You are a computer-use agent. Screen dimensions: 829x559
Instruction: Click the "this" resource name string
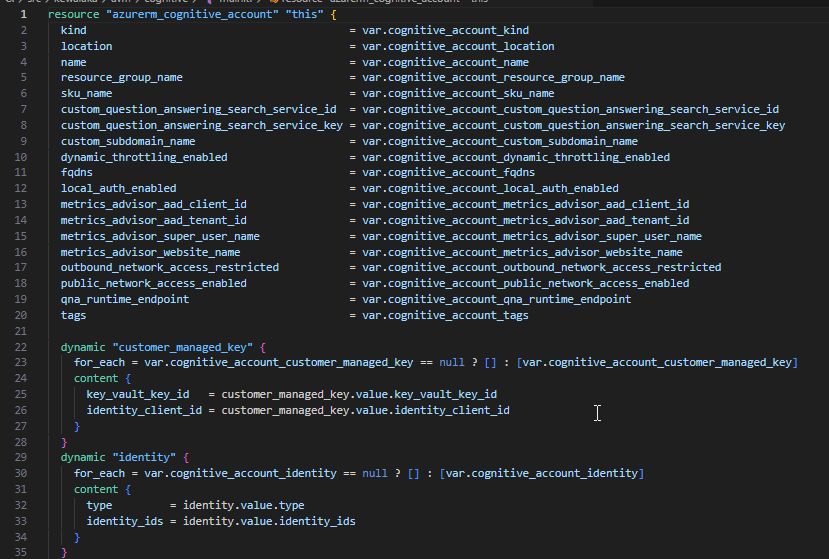(x=305, y=14)
